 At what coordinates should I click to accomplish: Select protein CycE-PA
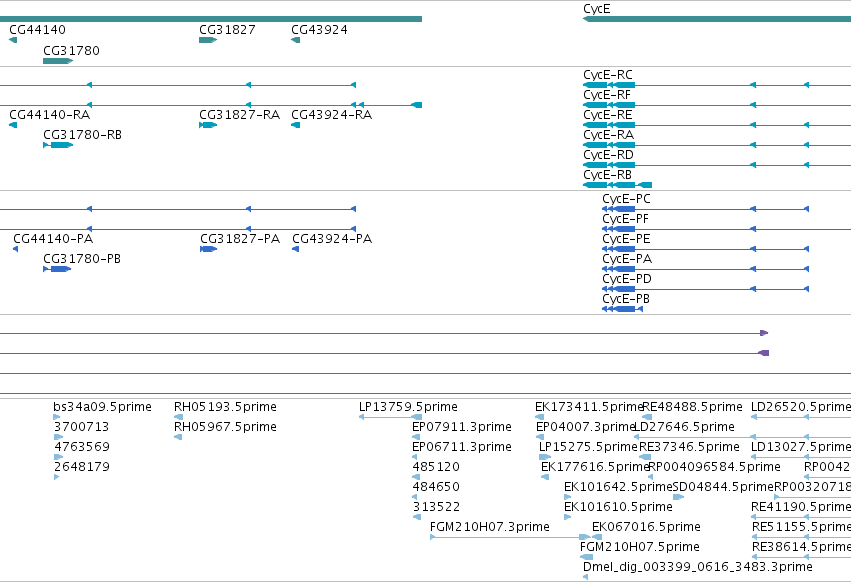tap(627, 259)
